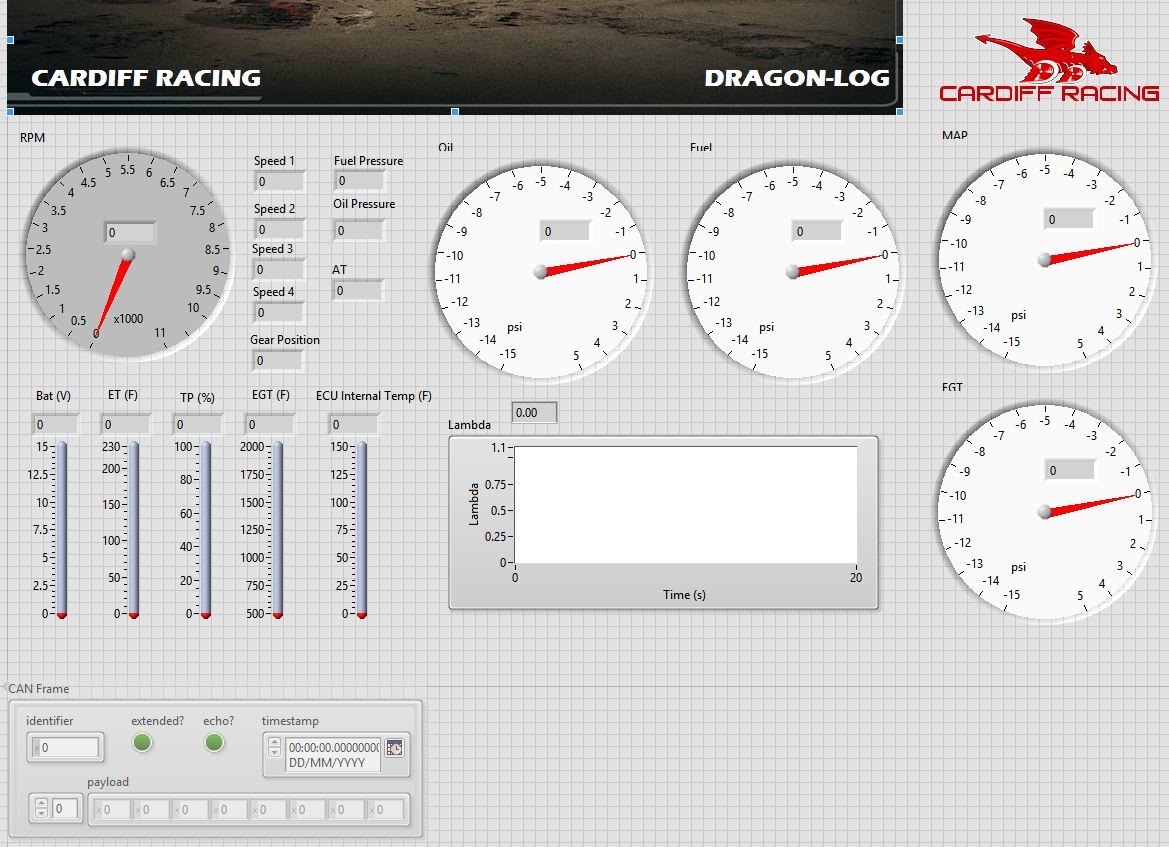The height and width of the screenshot is (847, 1169).
Task: Select the last payload byte field
Action: click(x=385, y=809)
